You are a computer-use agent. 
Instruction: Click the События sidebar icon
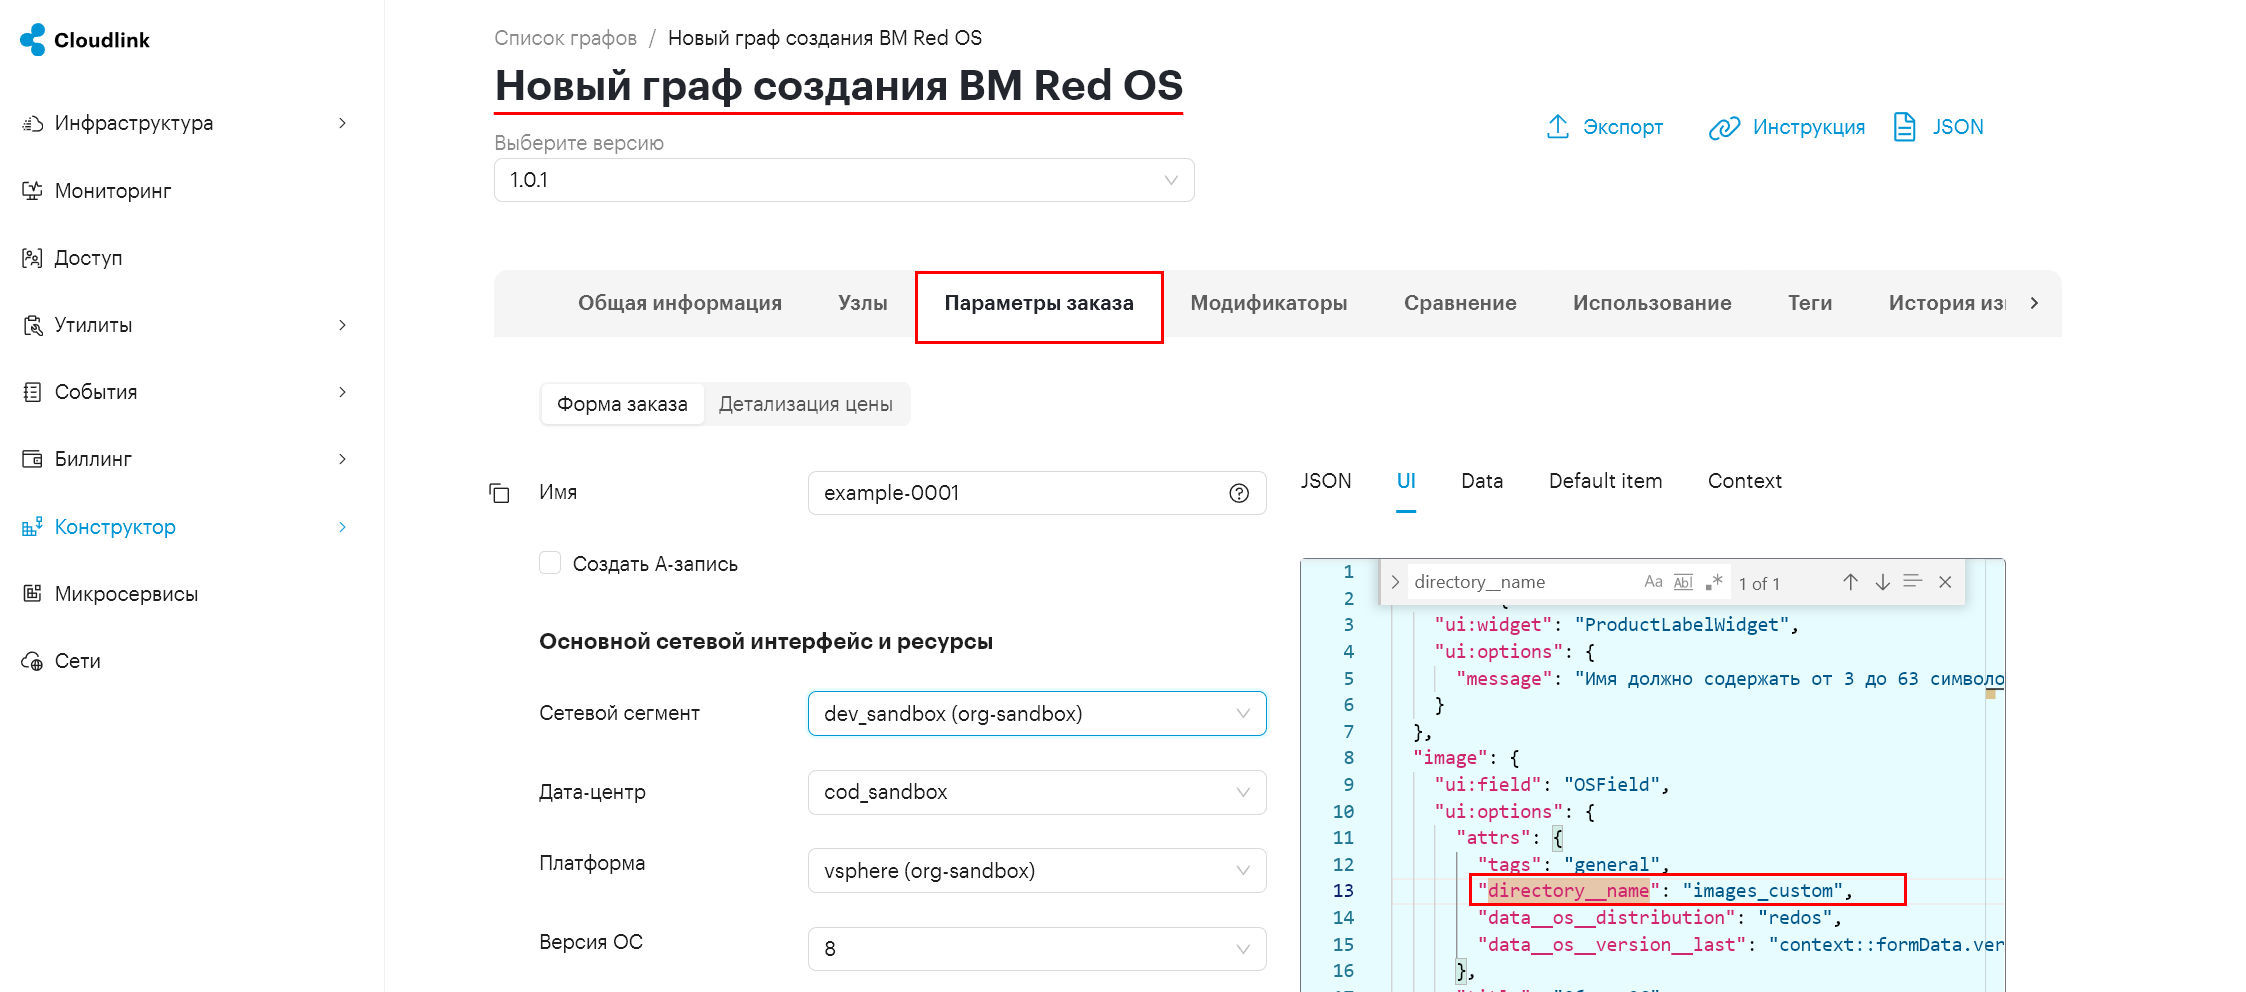click(33, 392)
